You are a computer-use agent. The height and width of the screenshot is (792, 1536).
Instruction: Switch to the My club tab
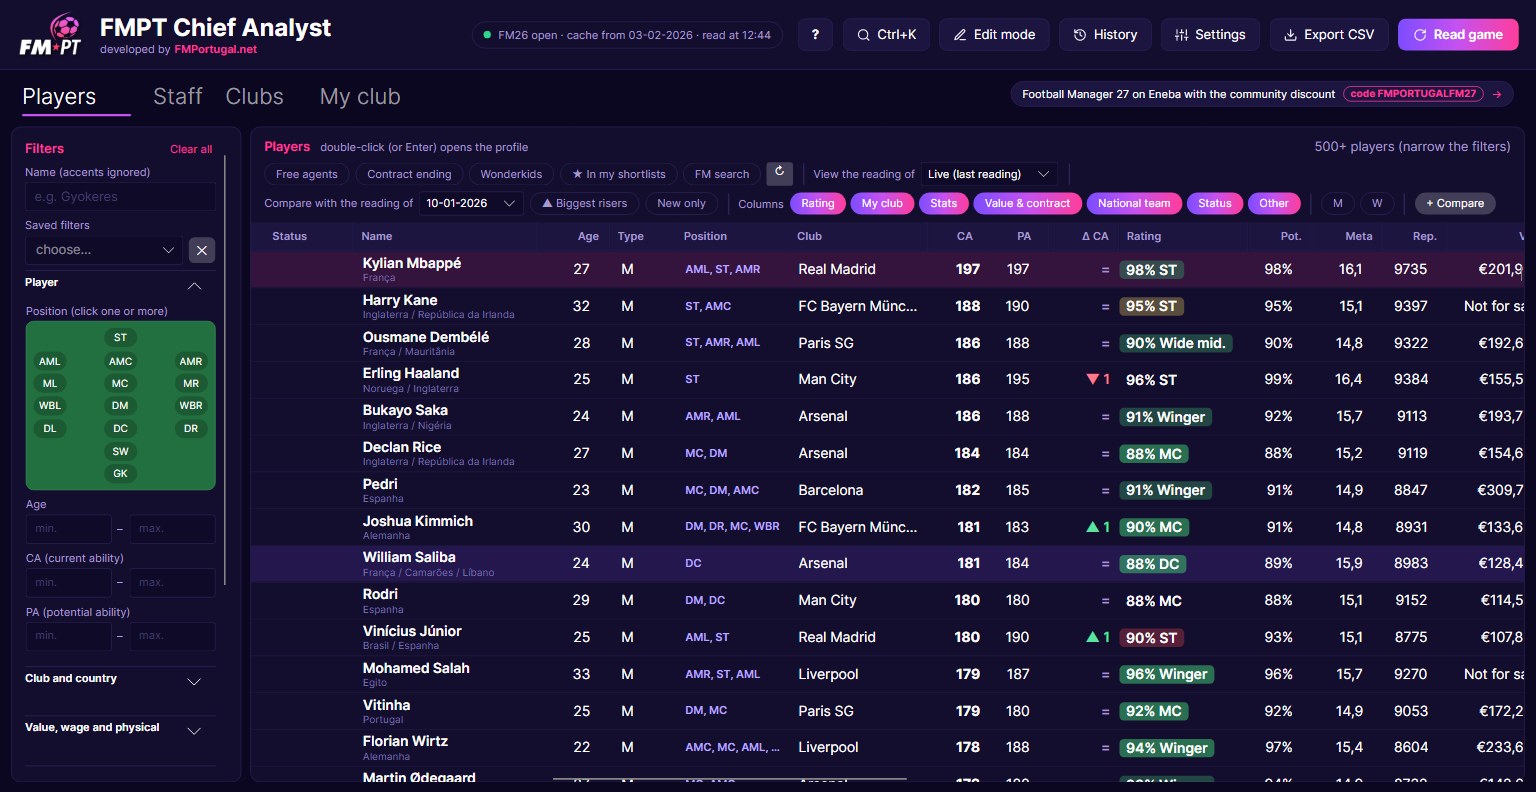pyautogui.click(x=360, y=96)
